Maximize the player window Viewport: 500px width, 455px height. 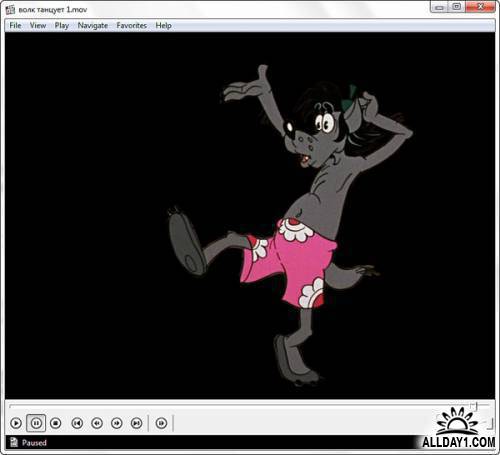[x=457, y=7]
